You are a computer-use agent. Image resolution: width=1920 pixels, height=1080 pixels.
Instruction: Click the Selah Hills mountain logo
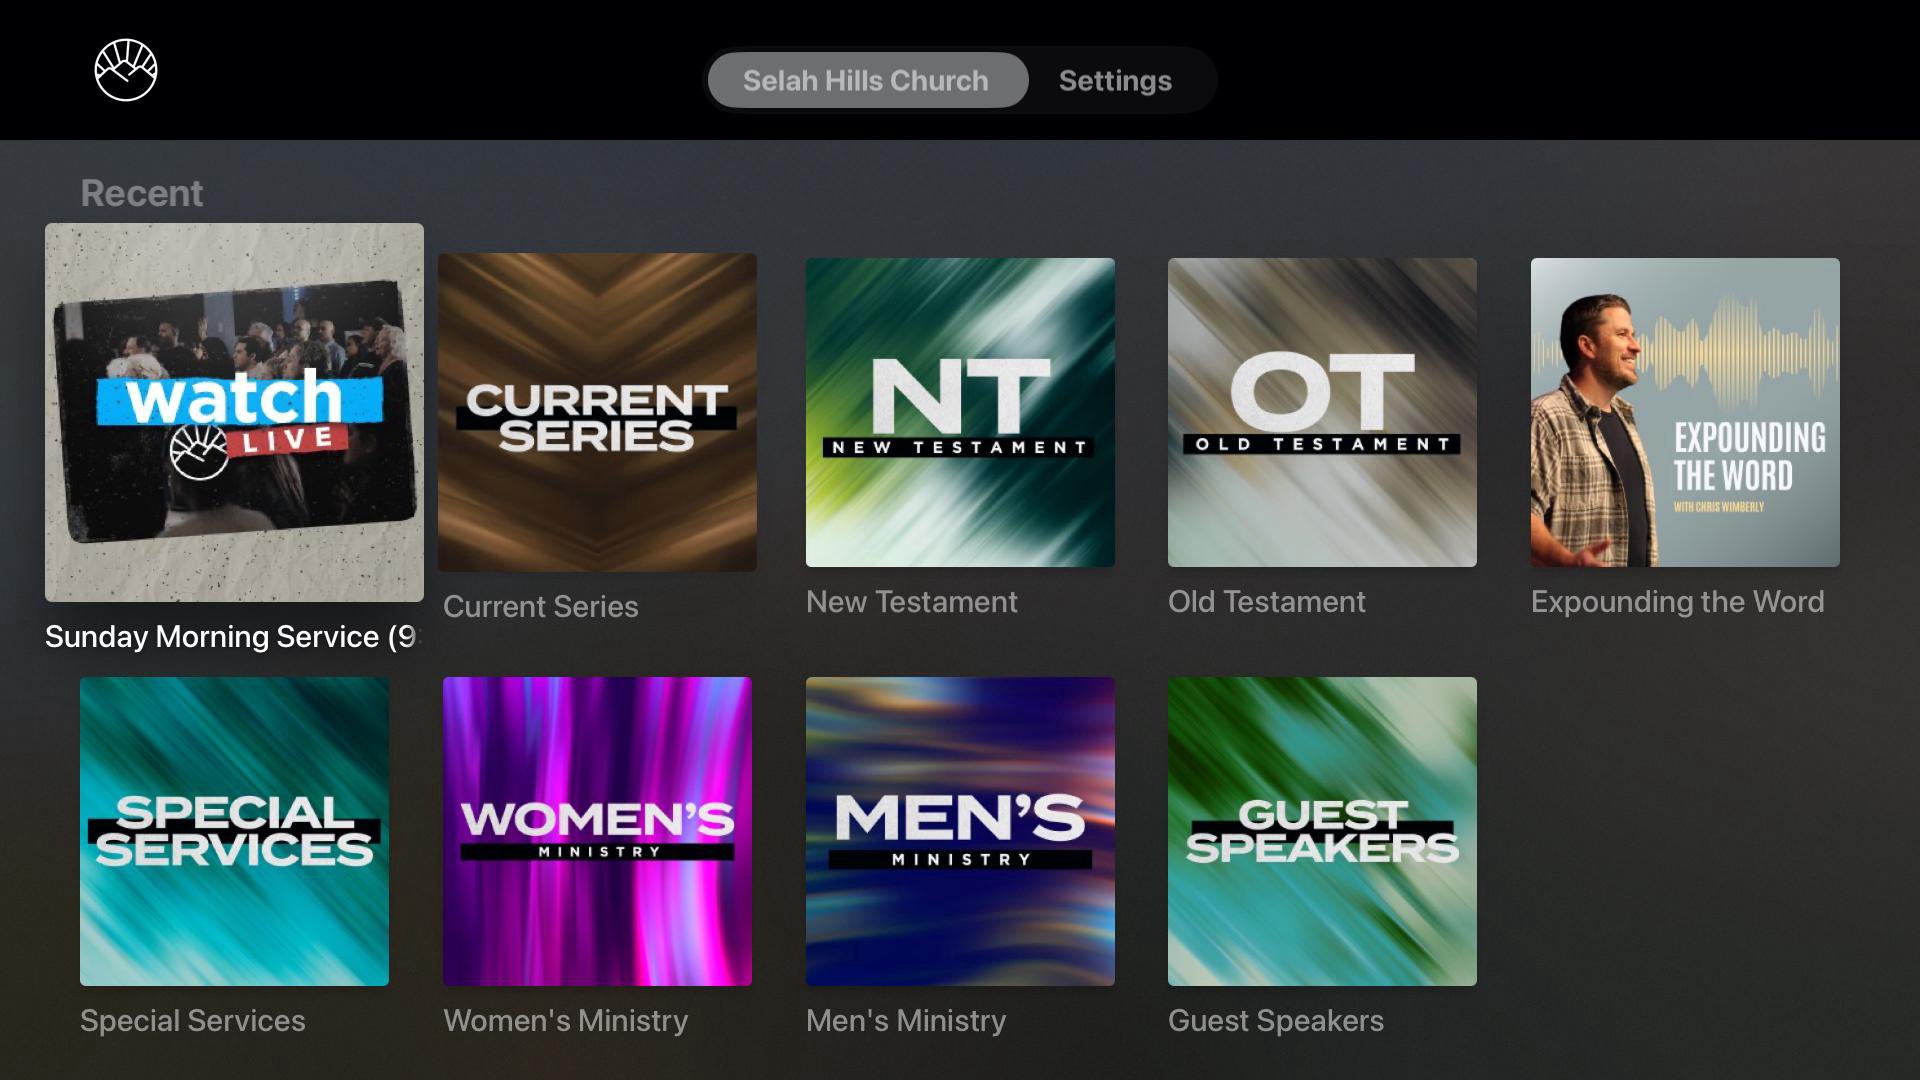(126, 70)
